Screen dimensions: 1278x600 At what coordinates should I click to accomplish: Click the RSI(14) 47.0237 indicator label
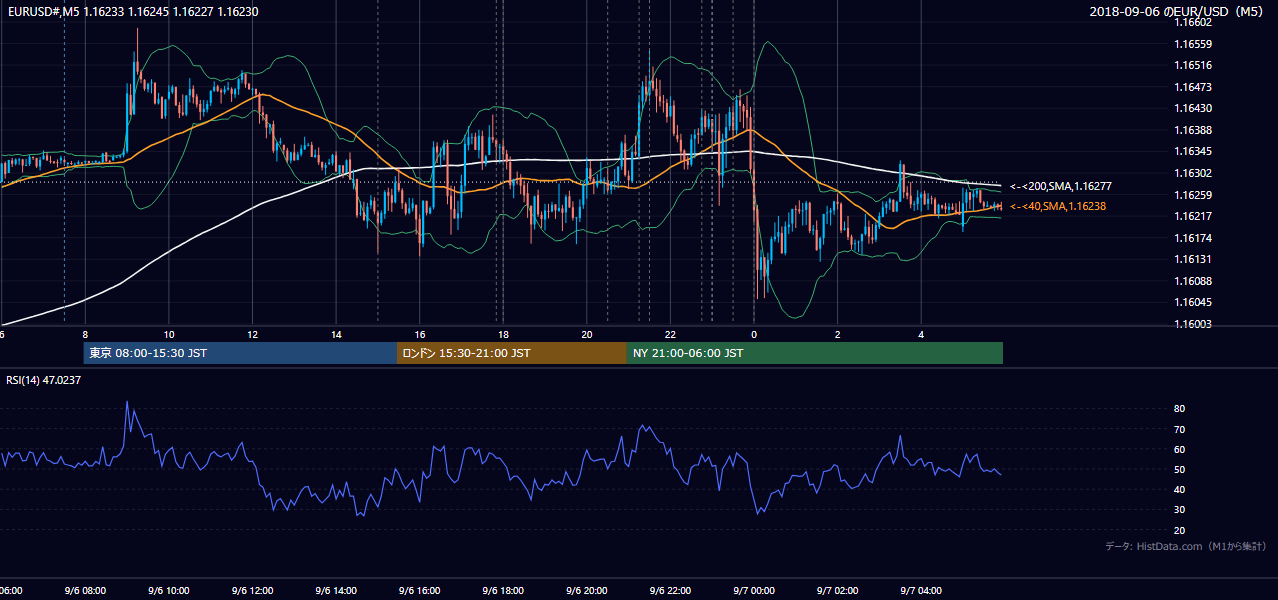pyautogui.click(x=44, y=380)
